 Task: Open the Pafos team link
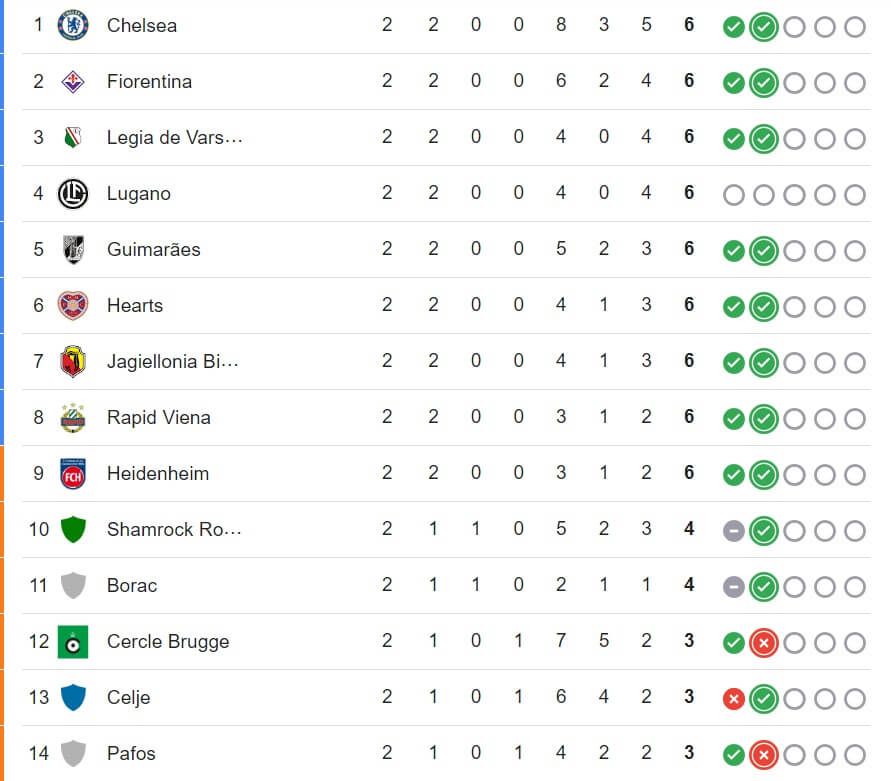129,753
